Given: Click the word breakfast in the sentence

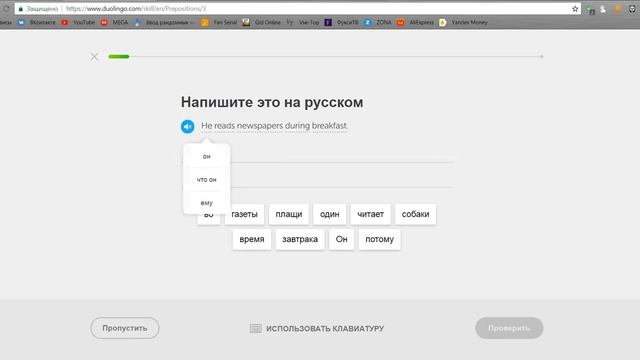Looking at the screenshot, I should 329,126.
